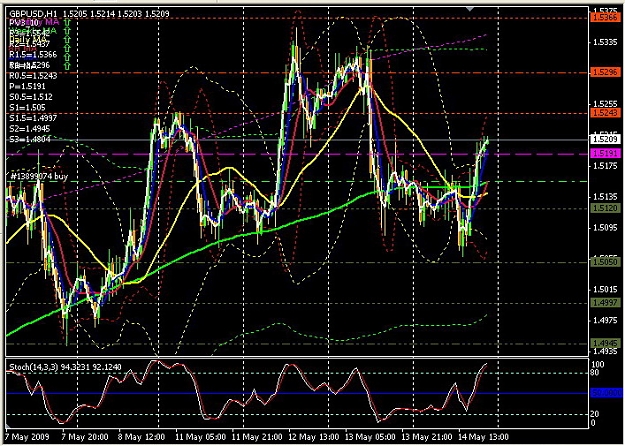The width and height of the screenshot is (625, 446).
Task: Select the S1=1.505 support label
Action: tap(27, 108)
